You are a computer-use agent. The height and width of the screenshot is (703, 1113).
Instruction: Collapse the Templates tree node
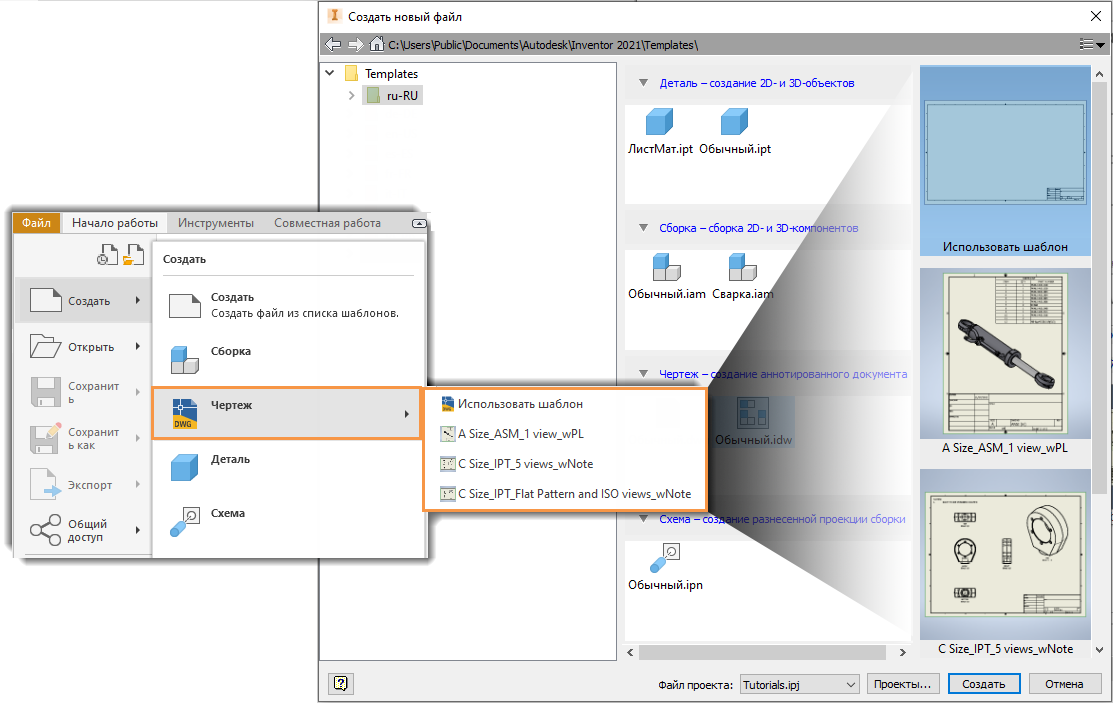329,73
